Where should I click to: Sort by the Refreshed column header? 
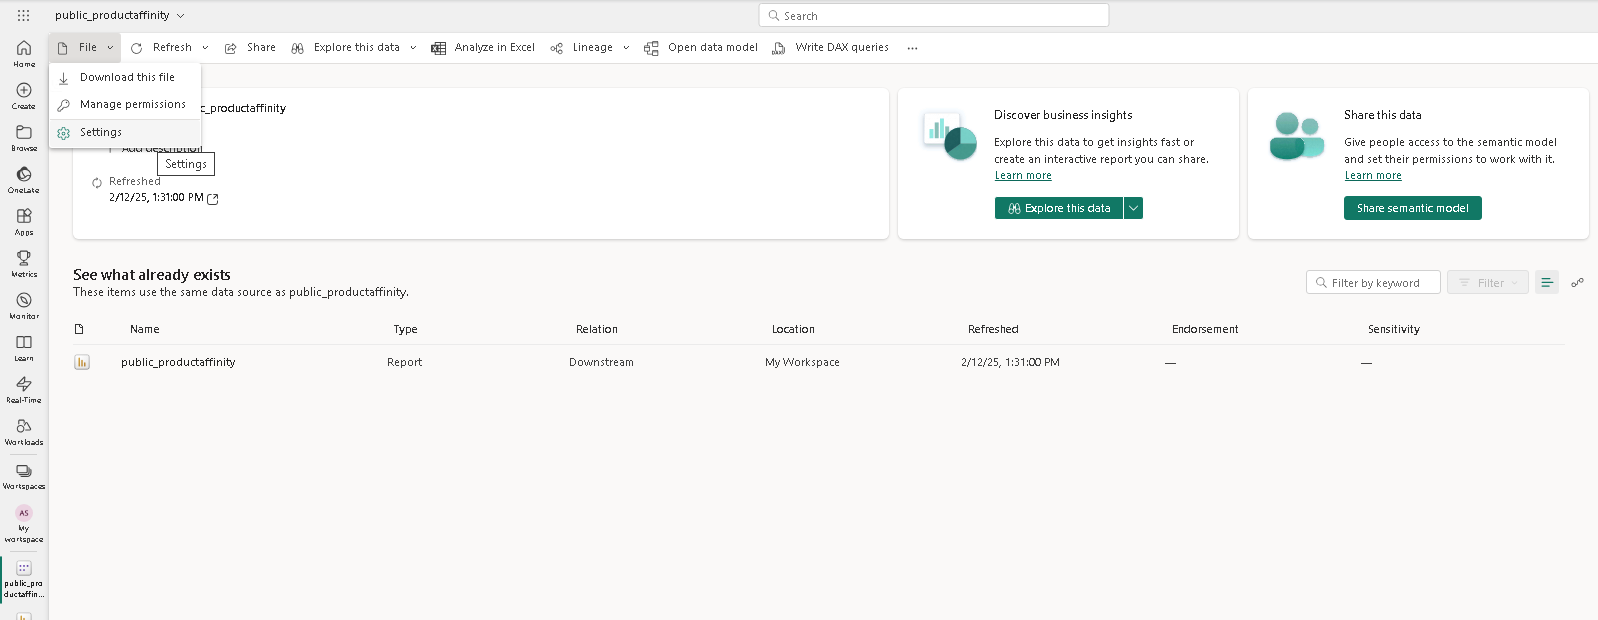[x=993, y=329]
